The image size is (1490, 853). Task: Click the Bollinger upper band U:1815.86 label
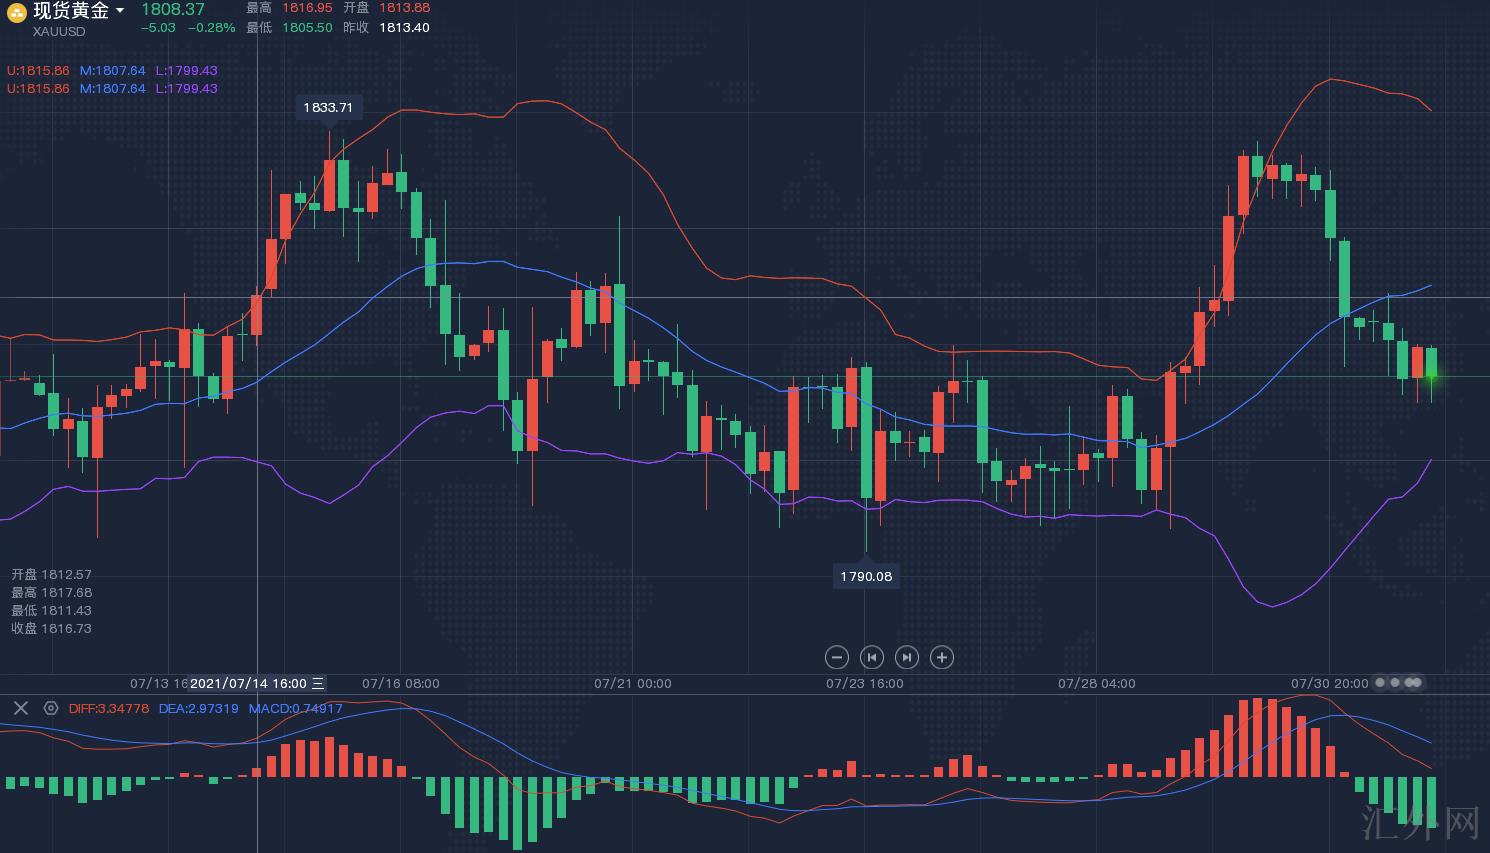tap(38, 71)
